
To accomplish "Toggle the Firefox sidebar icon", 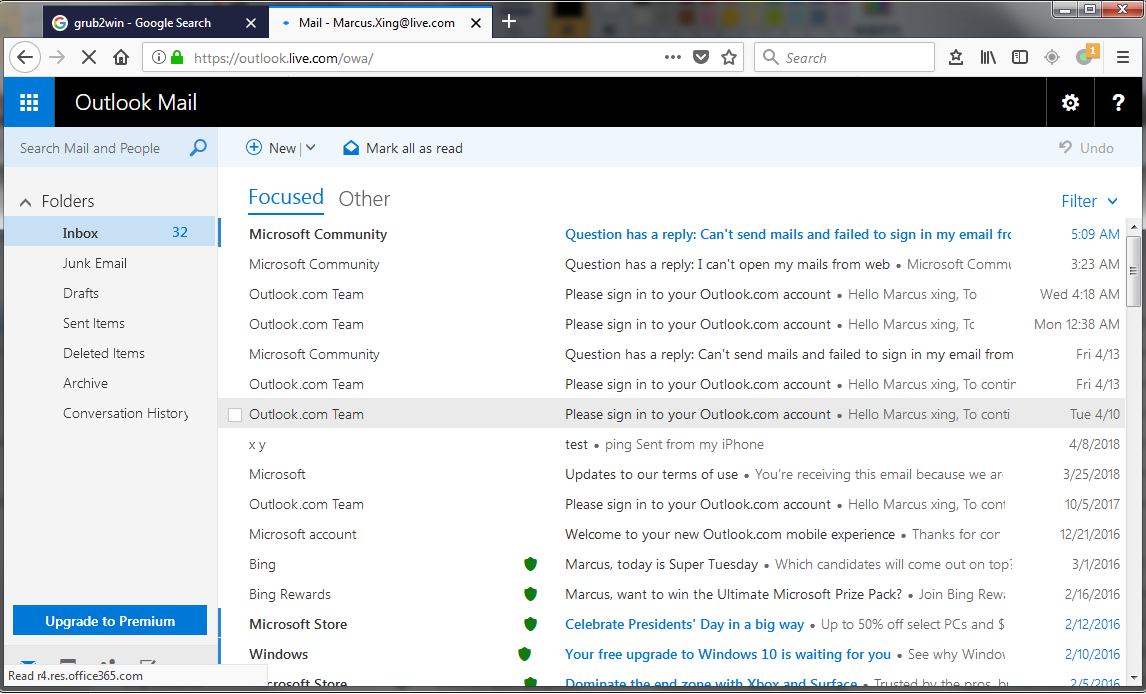I will pyautogui.click(x=1020, y=57).
